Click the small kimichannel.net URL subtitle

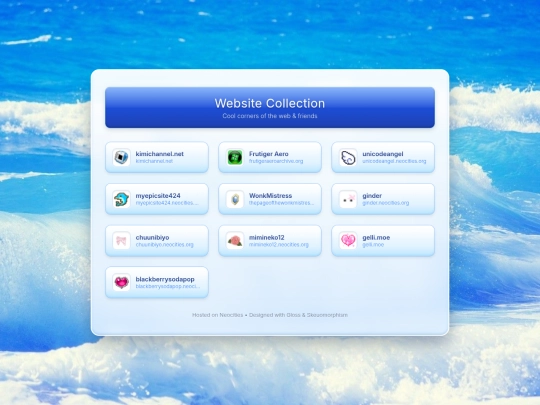pos(154,161)
